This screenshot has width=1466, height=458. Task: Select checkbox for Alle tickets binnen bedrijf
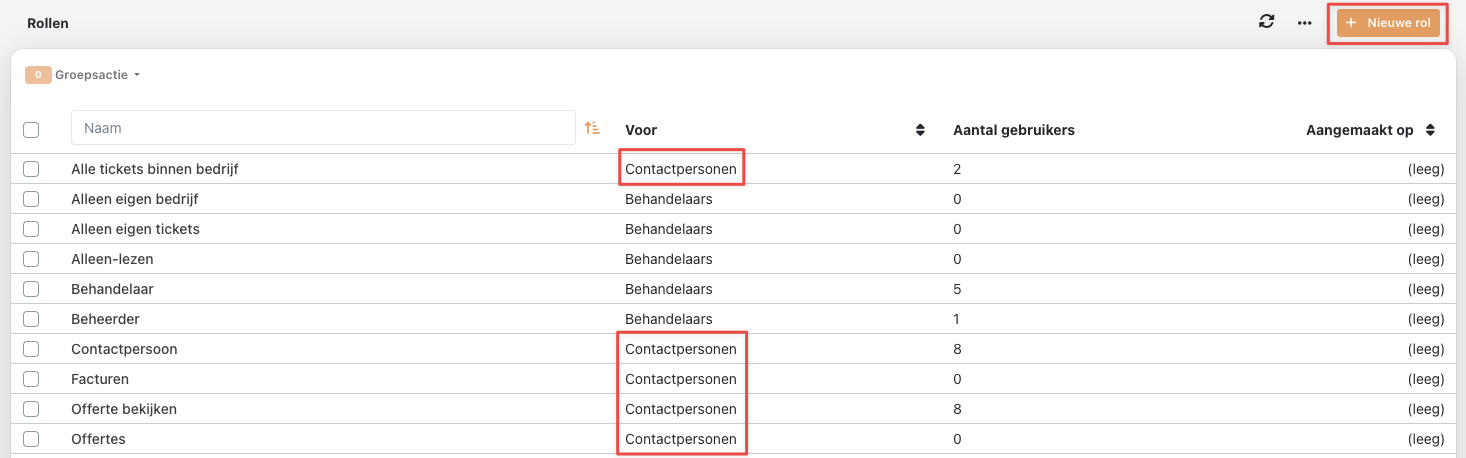(31, 169)
